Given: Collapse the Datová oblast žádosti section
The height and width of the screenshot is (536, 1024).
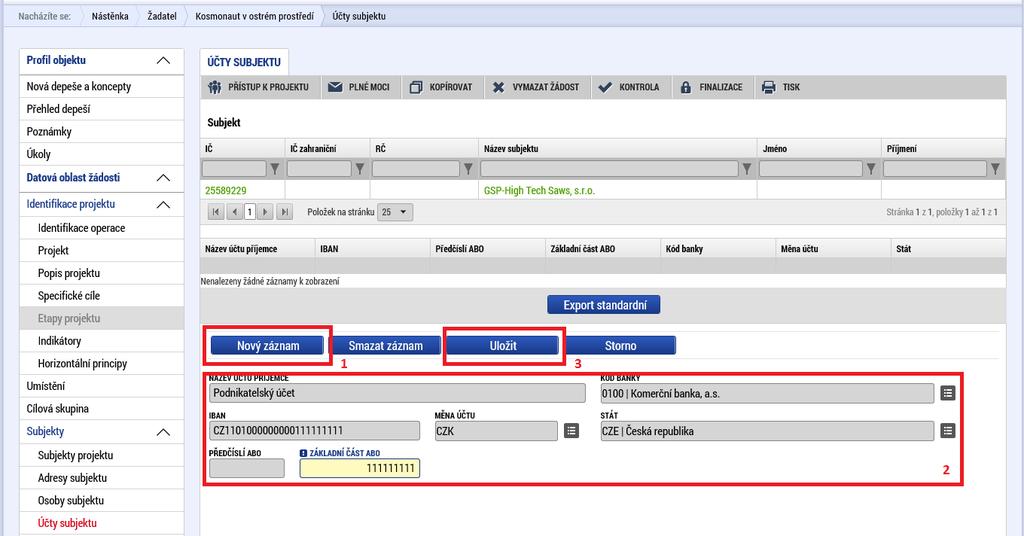Looking at the screenshot, I should click(163, 178).
